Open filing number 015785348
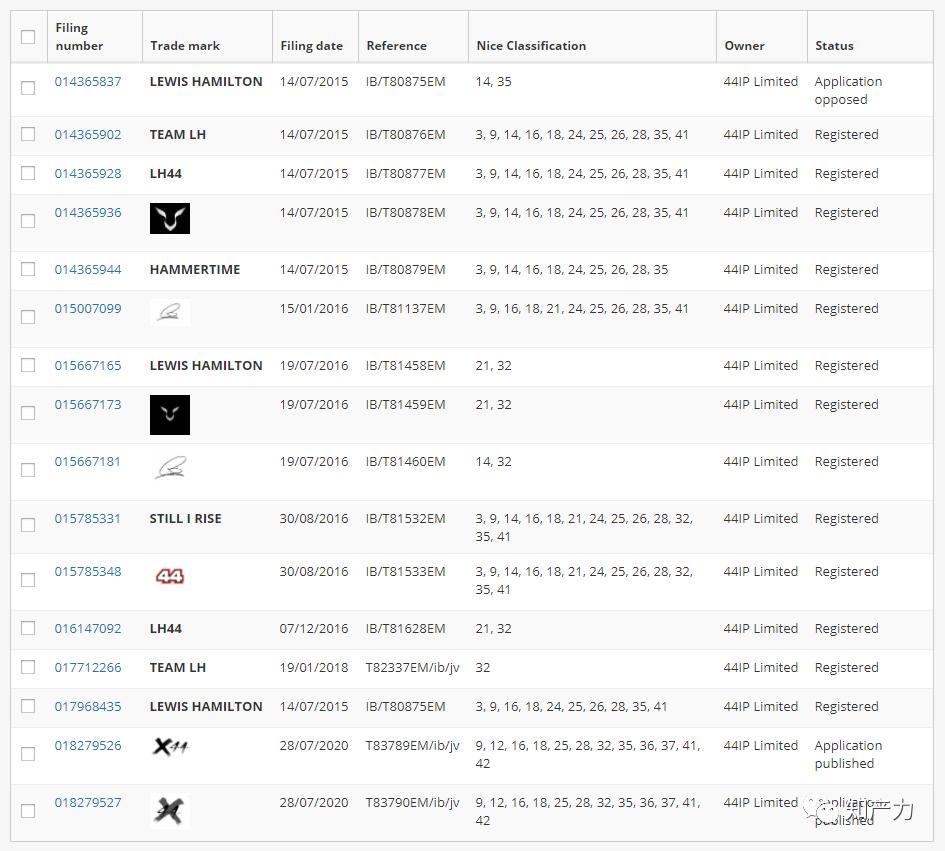The height and width of the screenshot is (851, 945). [x=88, y=571]
